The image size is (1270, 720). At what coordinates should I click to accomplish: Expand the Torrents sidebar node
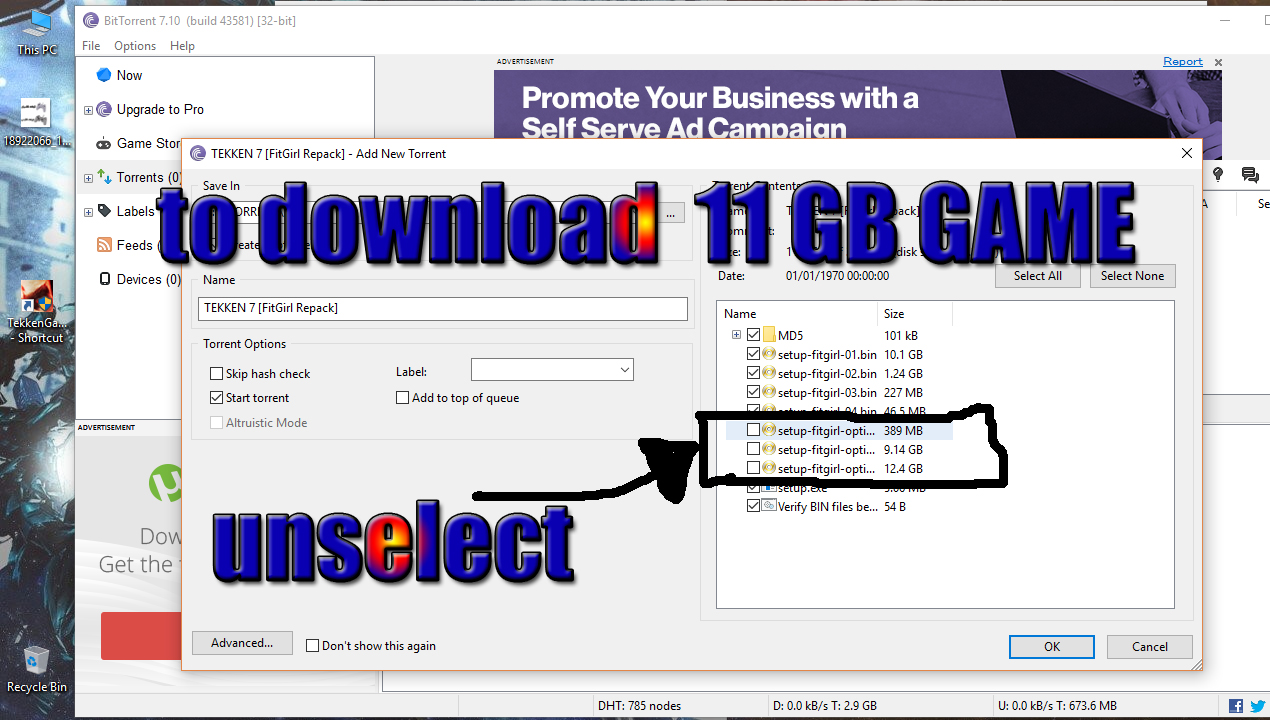(x=88, y=178)
